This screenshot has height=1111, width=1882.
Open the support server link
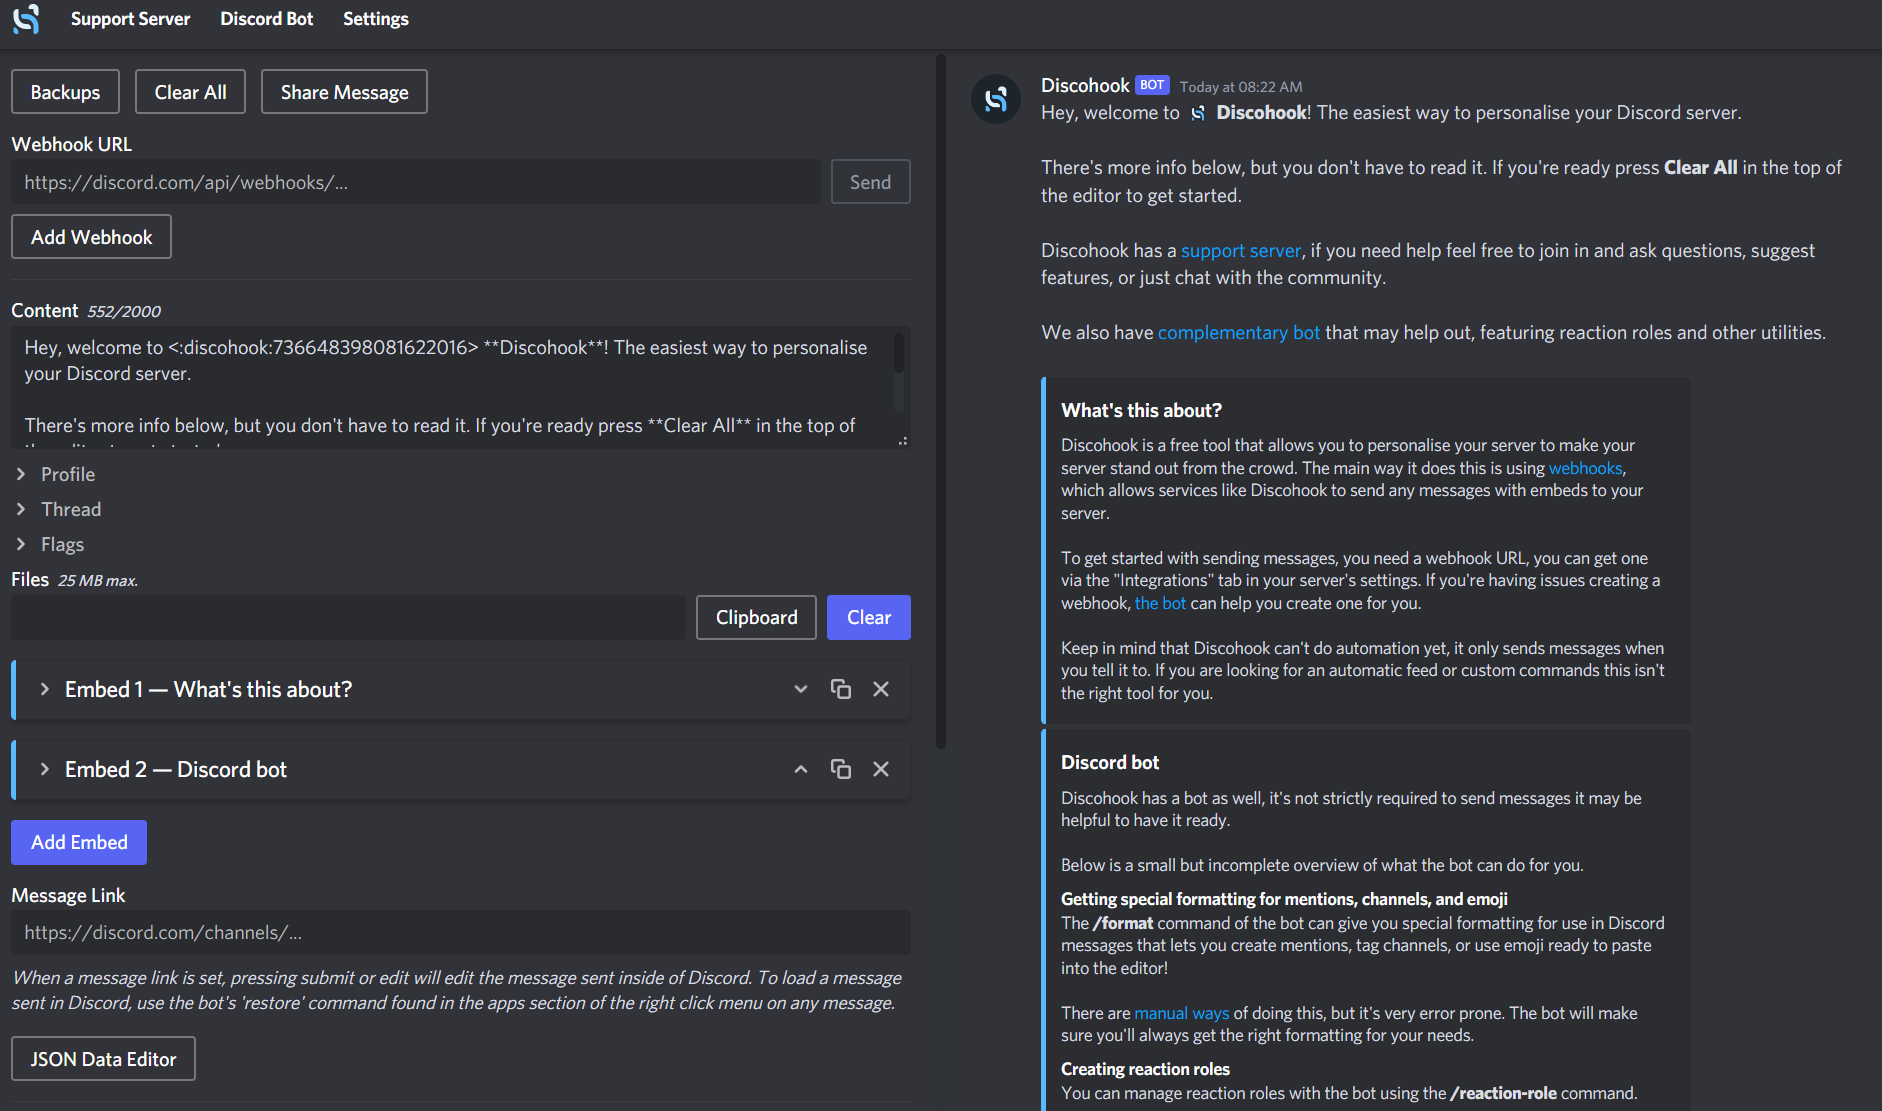[x=1241, y=250]
